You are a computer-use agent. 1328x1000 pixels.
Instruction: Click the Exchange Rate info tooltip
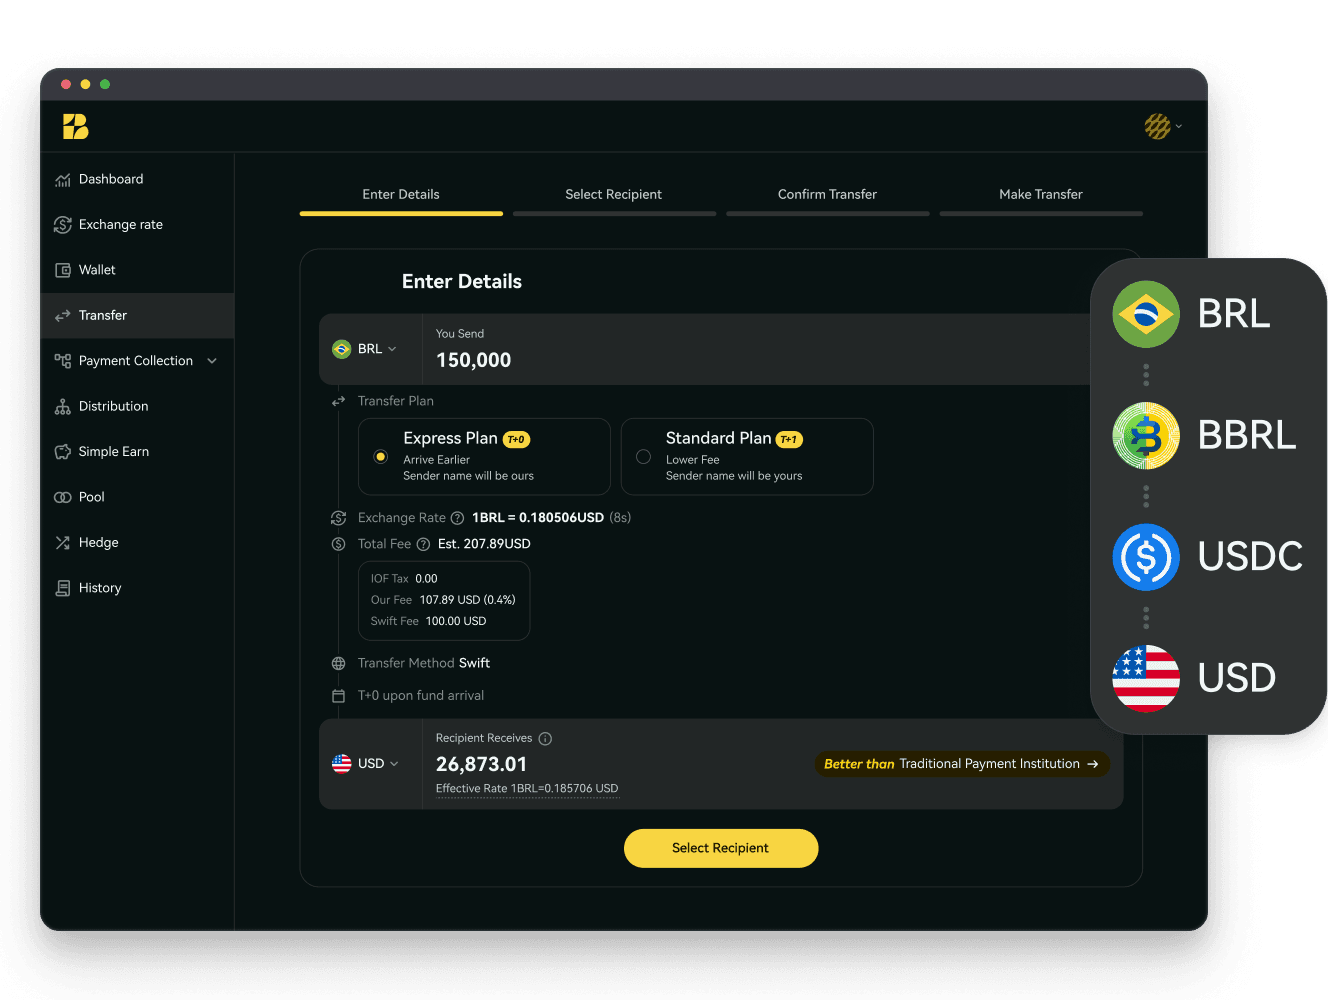tap(458, 518)
